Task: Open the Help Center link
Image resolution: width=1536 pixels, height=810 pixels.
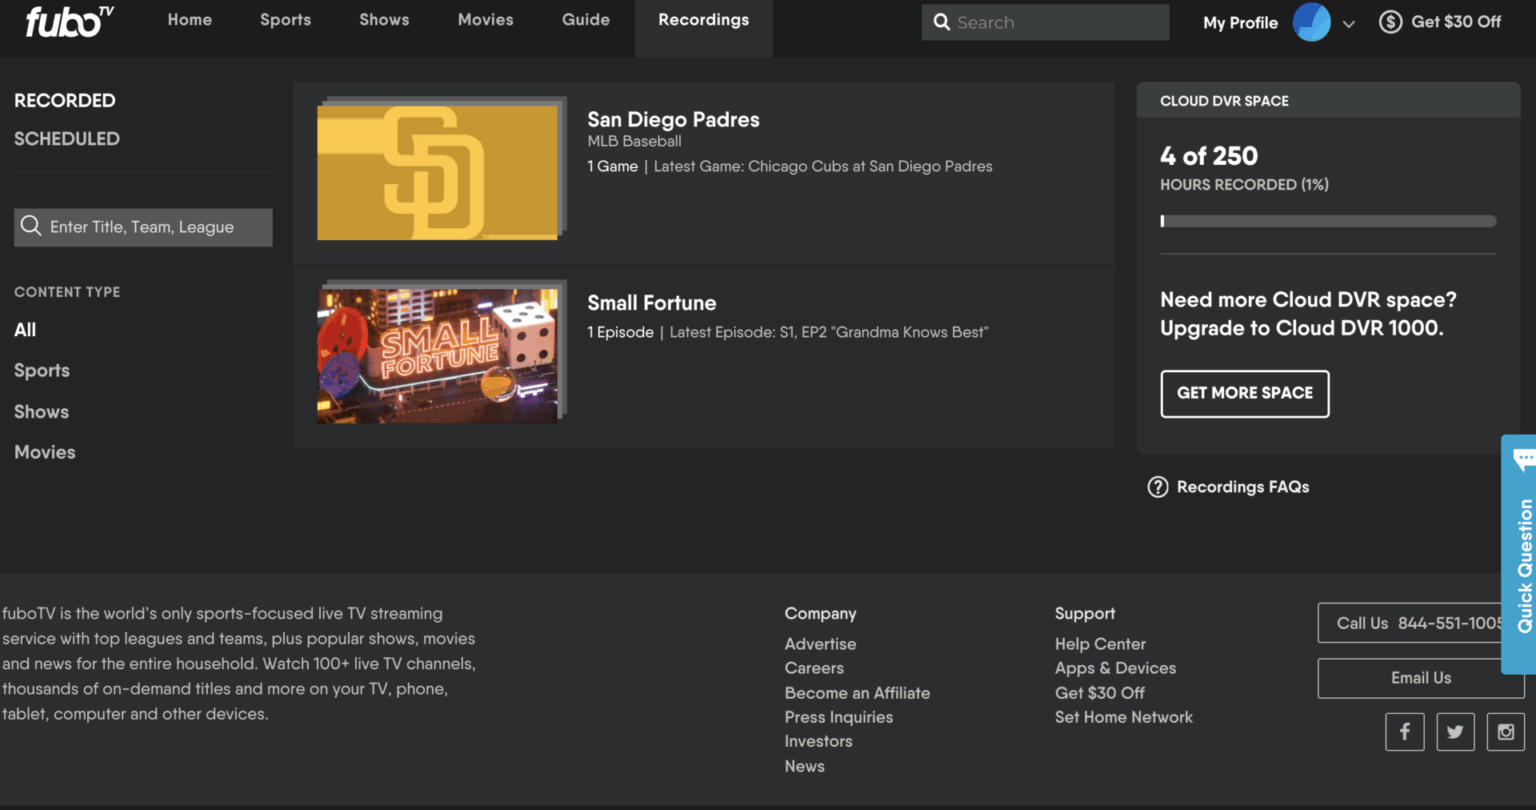Action: (x=1100, y=644)
